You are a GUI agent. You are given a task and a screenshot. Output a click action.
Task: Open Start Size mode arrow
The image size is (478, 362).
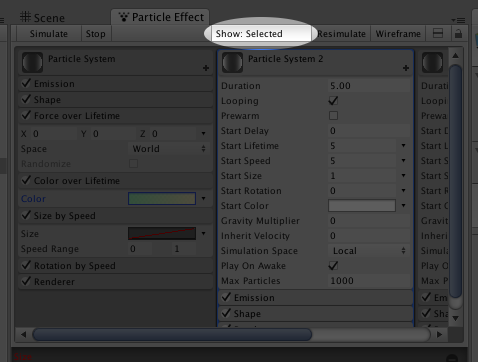point(403,176)
